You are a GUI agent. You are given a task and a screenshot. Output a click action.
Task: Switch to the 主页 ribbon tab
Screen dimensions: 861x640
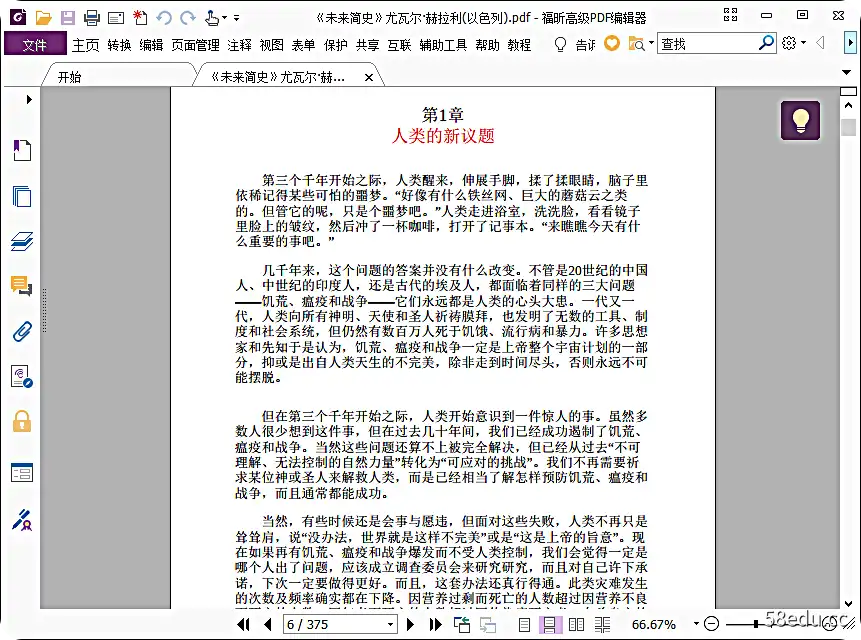click(x=86, y=44)
